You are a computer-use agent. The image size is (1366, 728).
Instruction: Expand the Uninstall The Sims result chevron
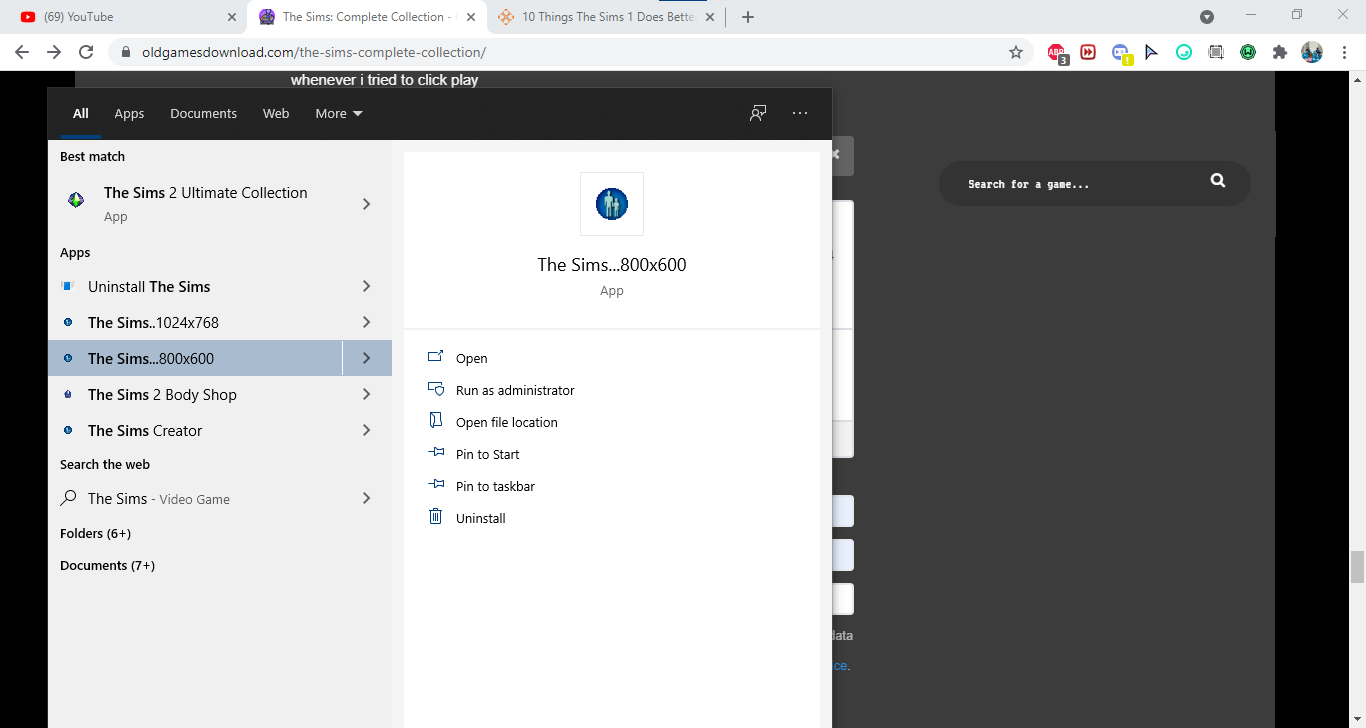366,287
